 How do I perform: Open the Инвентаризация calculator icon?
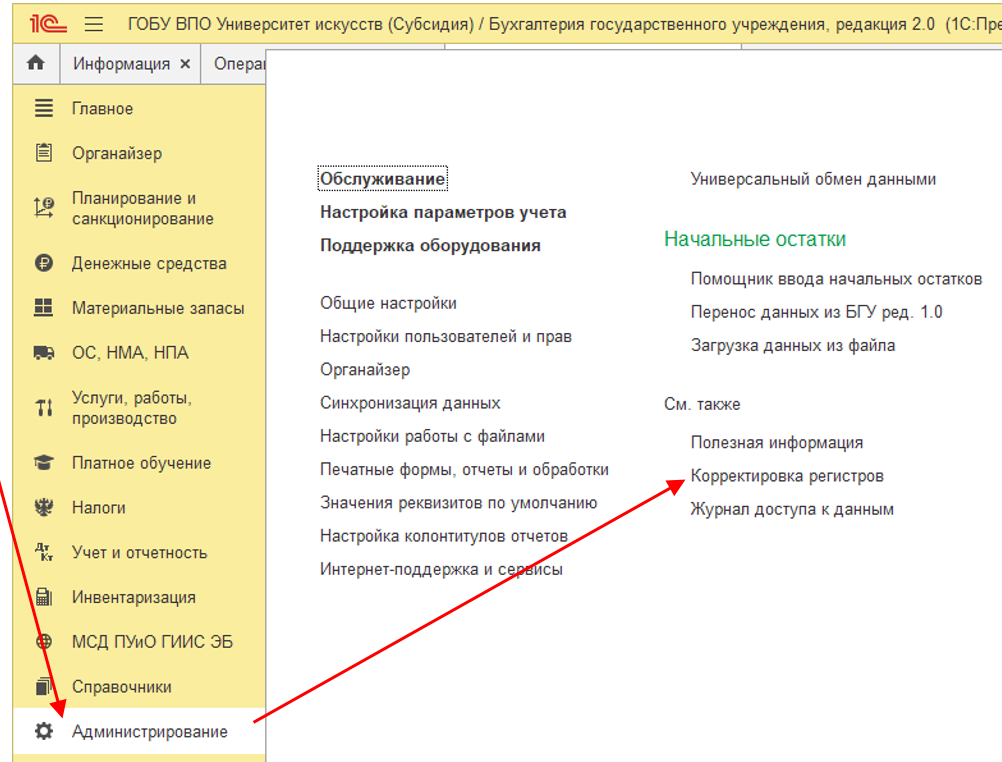[43, 597]
